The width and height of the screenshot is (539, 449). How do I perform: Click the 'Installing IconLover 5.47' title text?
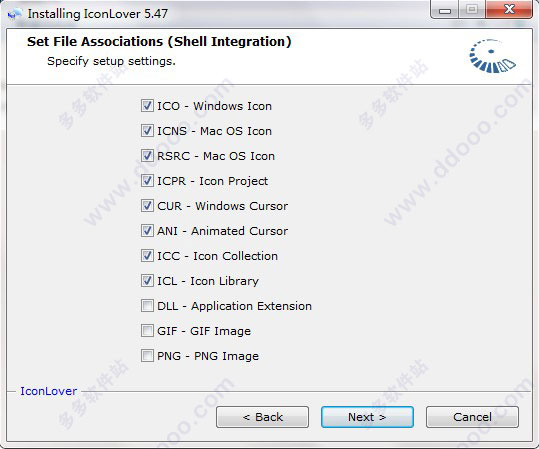pyautogui.click(x=98, y=14)
